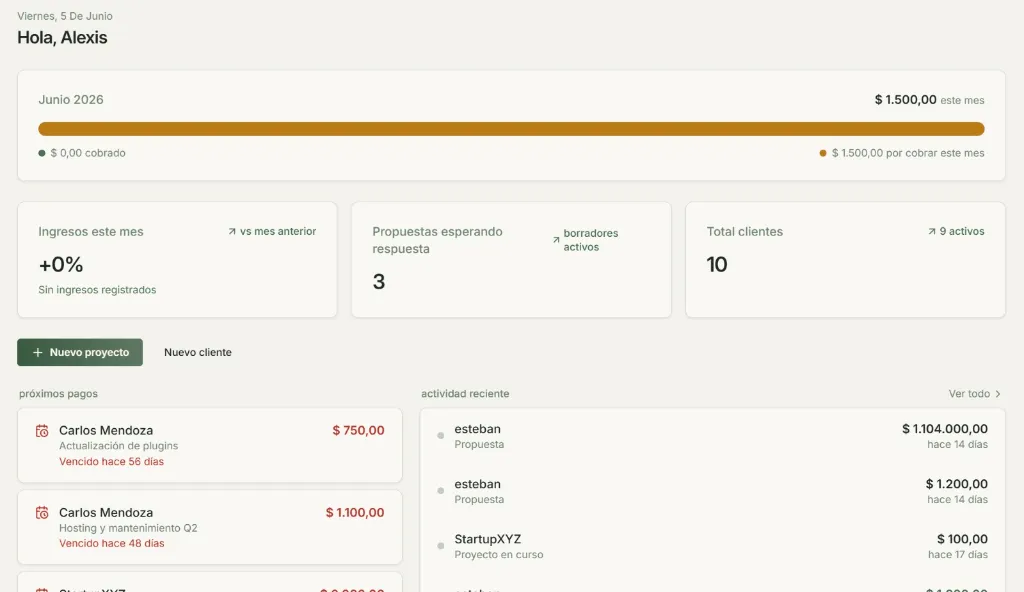This screenshot has height=592, width=1024.
Task: Select the esteban $1.200,00 proposal entry
Action: (x=712, y=491)
